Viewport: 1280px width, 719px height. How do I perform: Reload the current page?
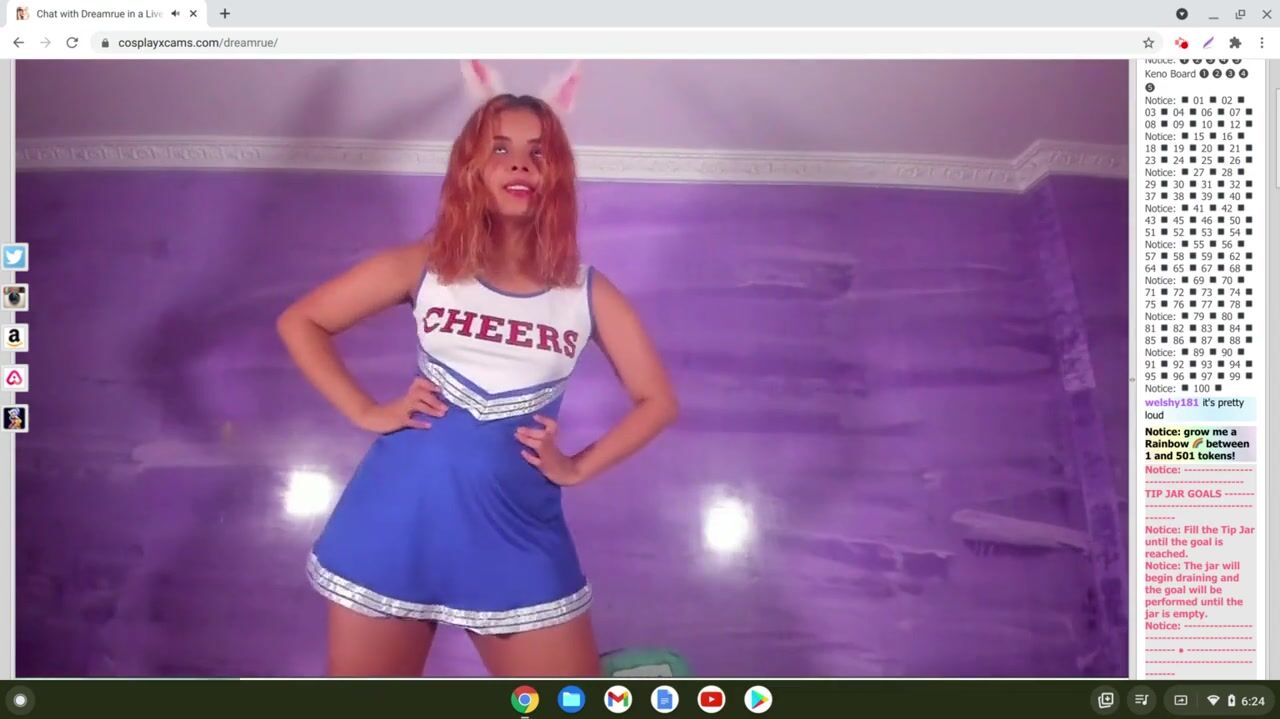coord(72,43)
